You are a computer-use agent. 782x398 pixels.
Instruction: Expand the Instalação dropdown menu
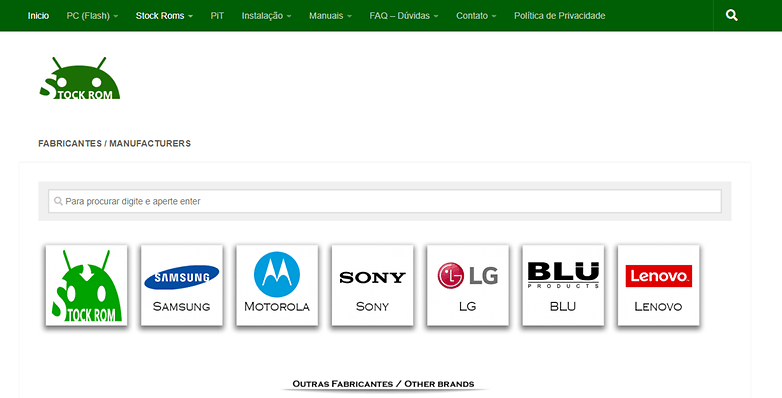coord(266,15)
